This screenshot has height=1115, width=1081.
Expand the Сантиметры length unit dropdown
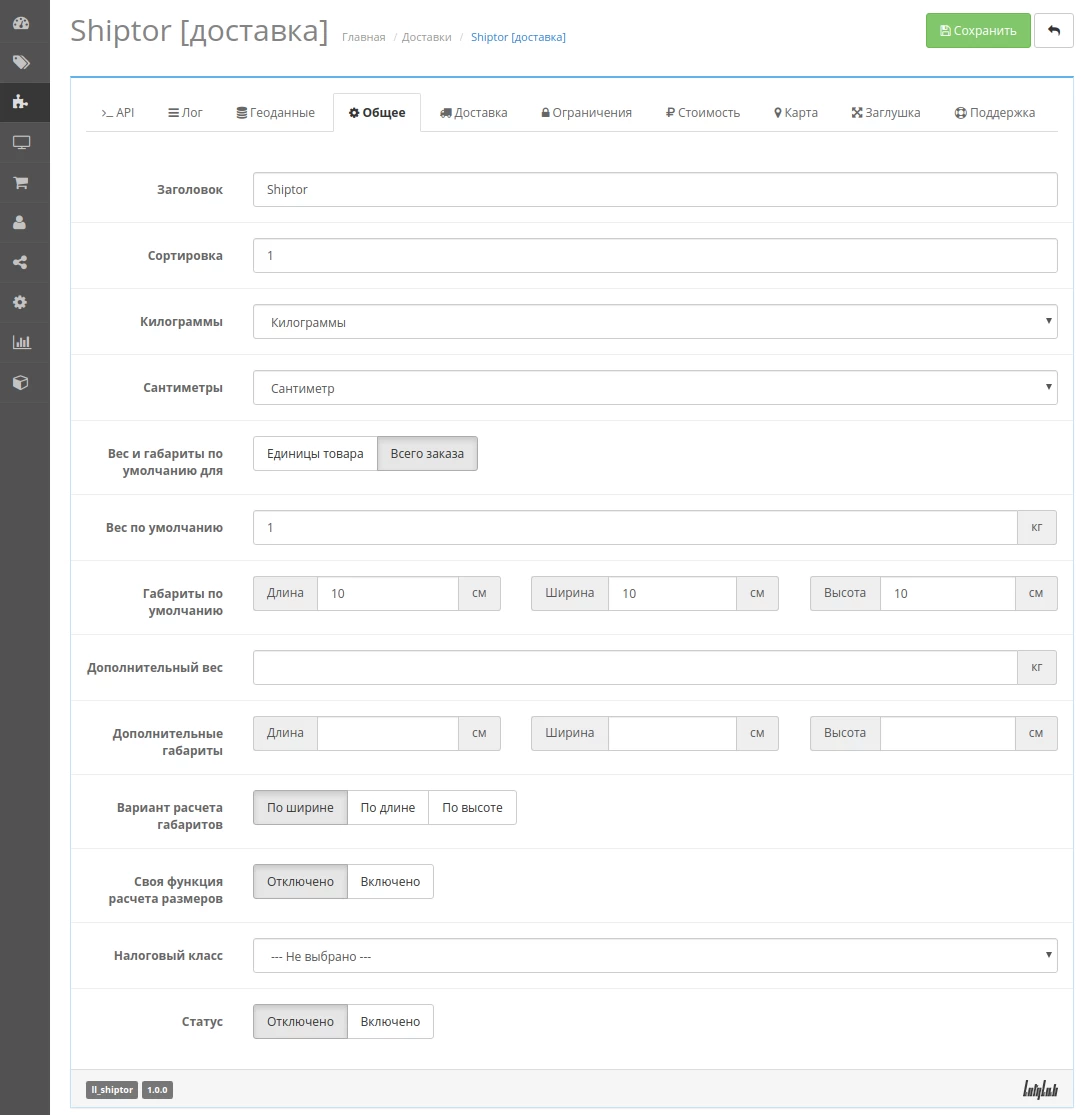click(655, 388)
